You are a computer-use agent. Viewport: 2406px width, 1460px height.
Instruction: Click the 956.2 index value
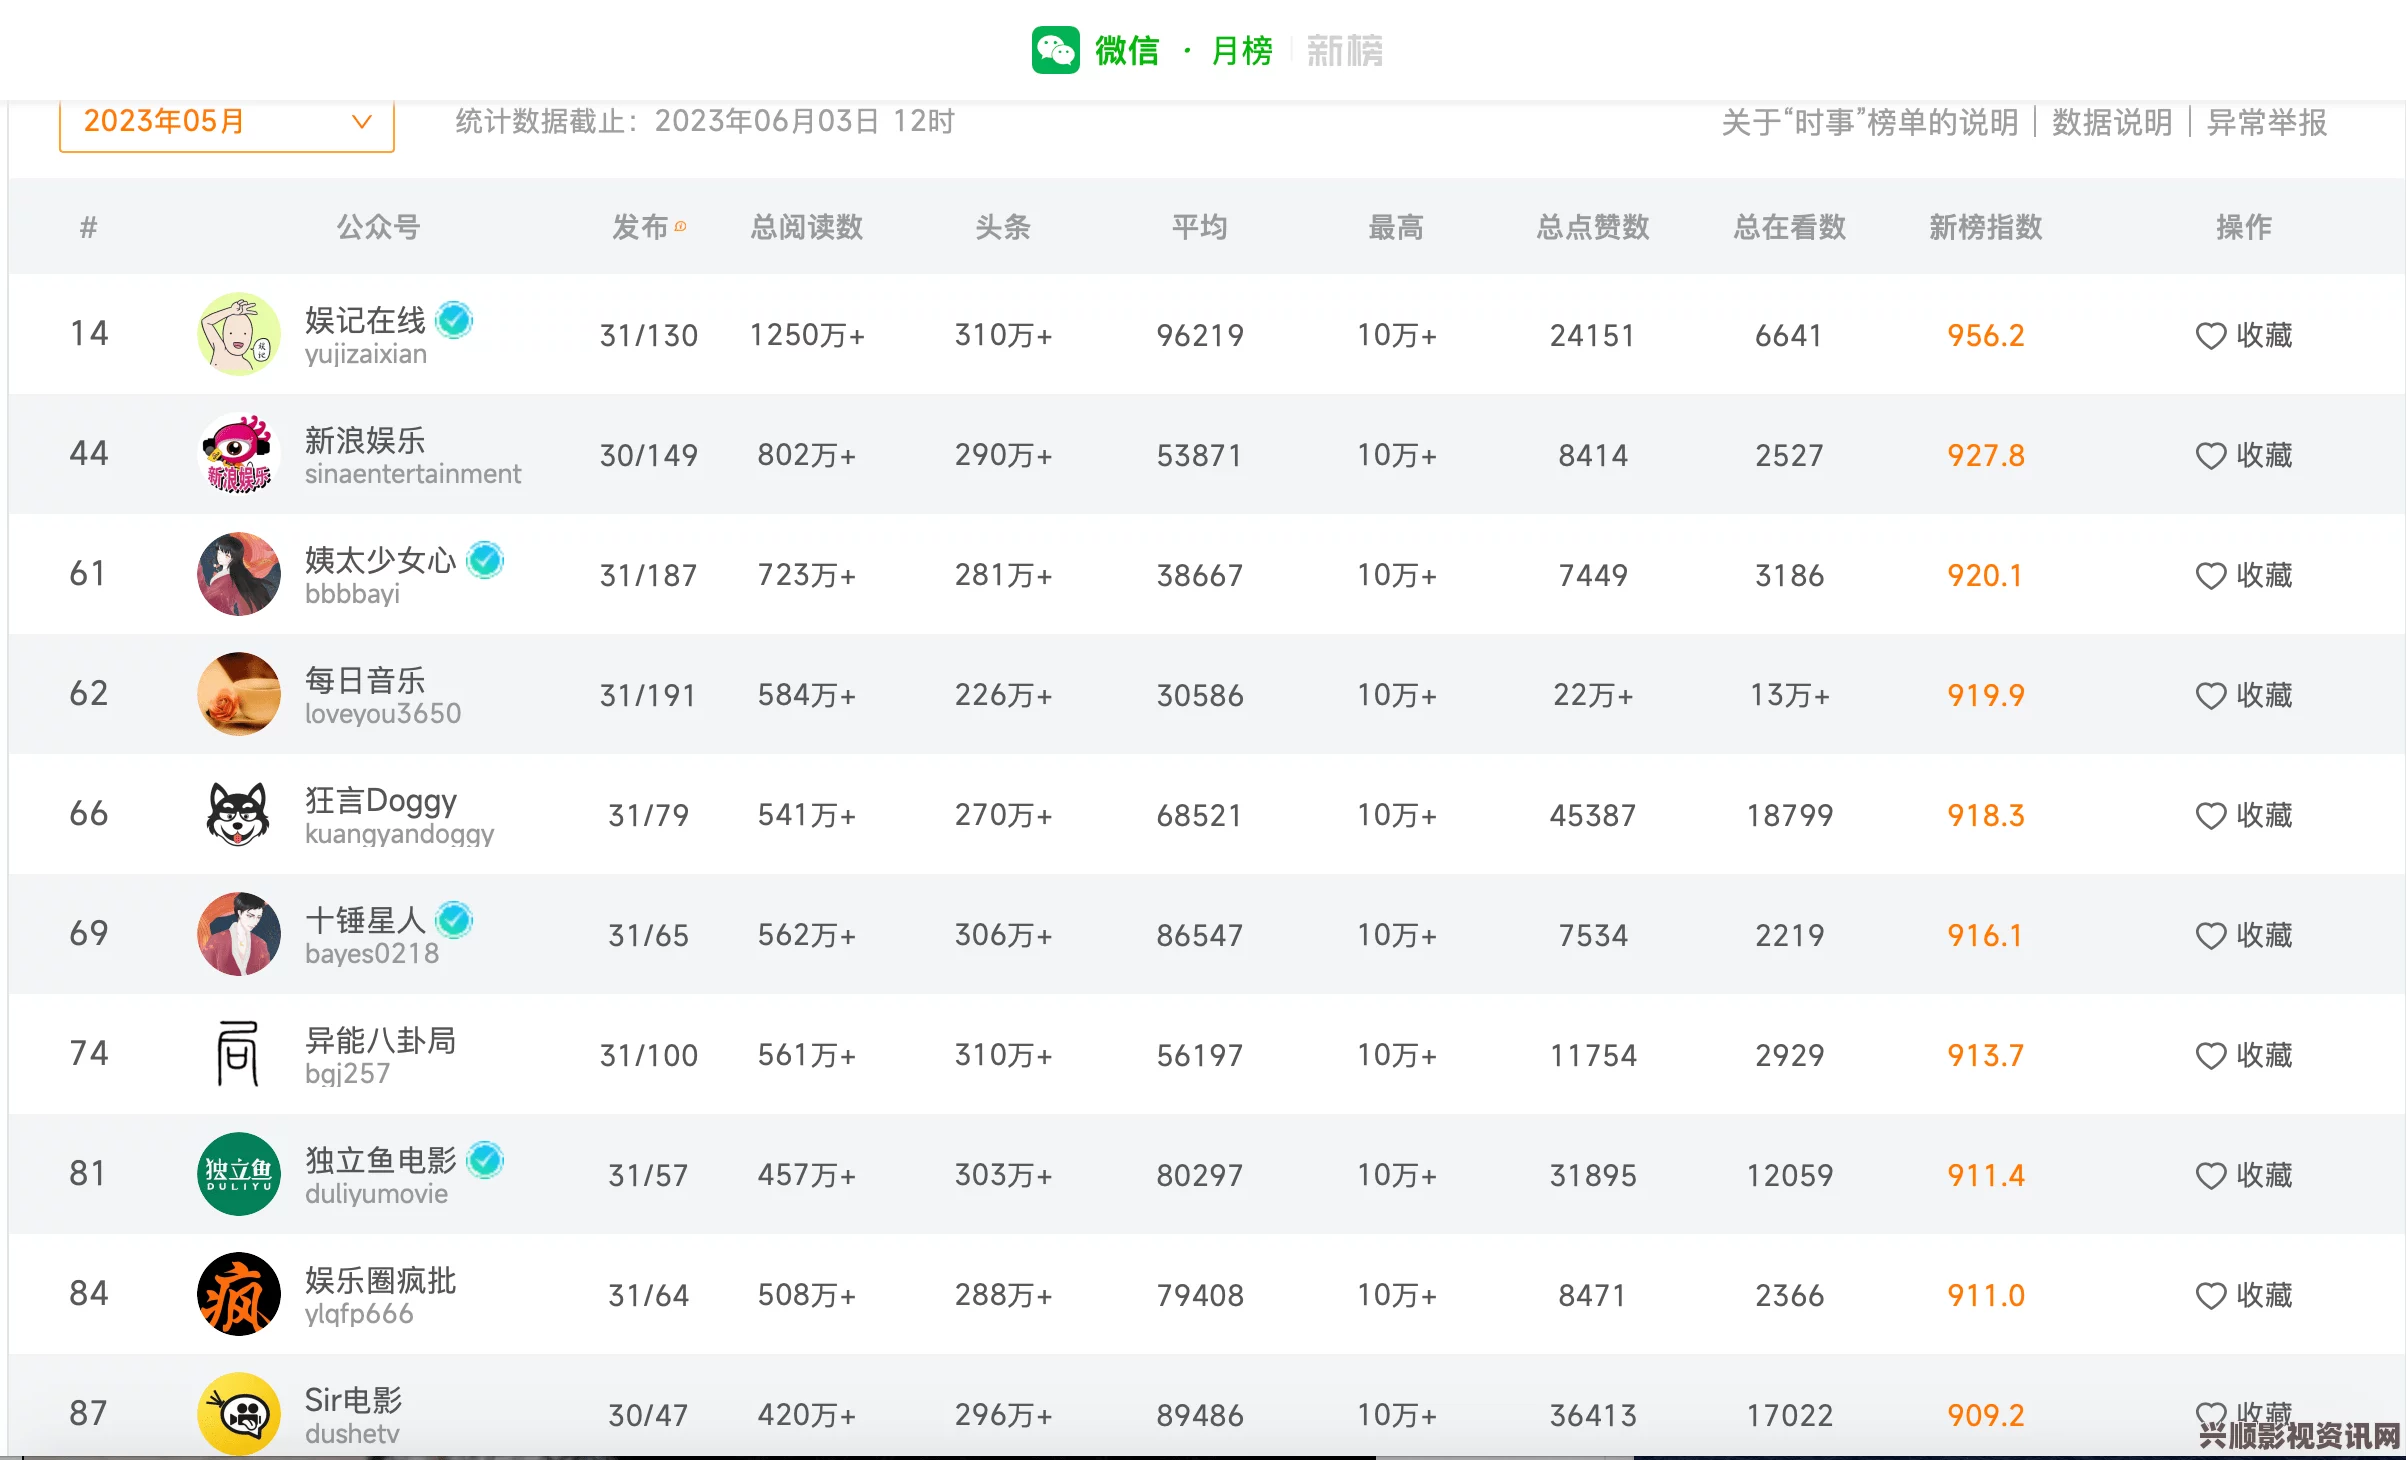click(1986, 336)
